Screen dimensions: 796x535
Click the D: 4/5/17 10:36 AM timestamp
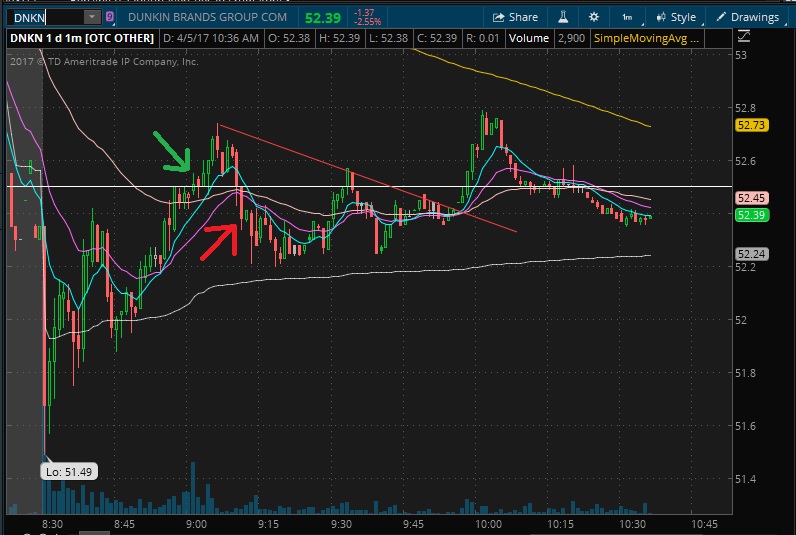pyautogui.click(x=211, y=38)
